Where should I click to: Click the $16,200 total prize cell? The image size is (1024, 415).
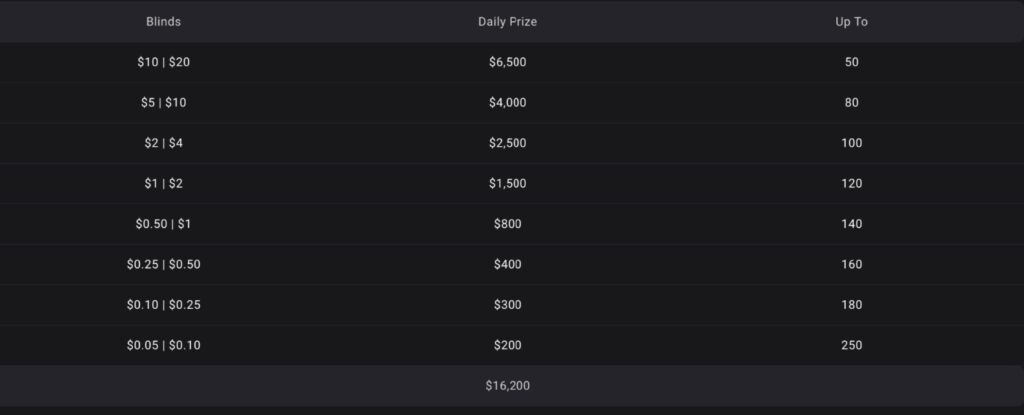coord(507,385)
